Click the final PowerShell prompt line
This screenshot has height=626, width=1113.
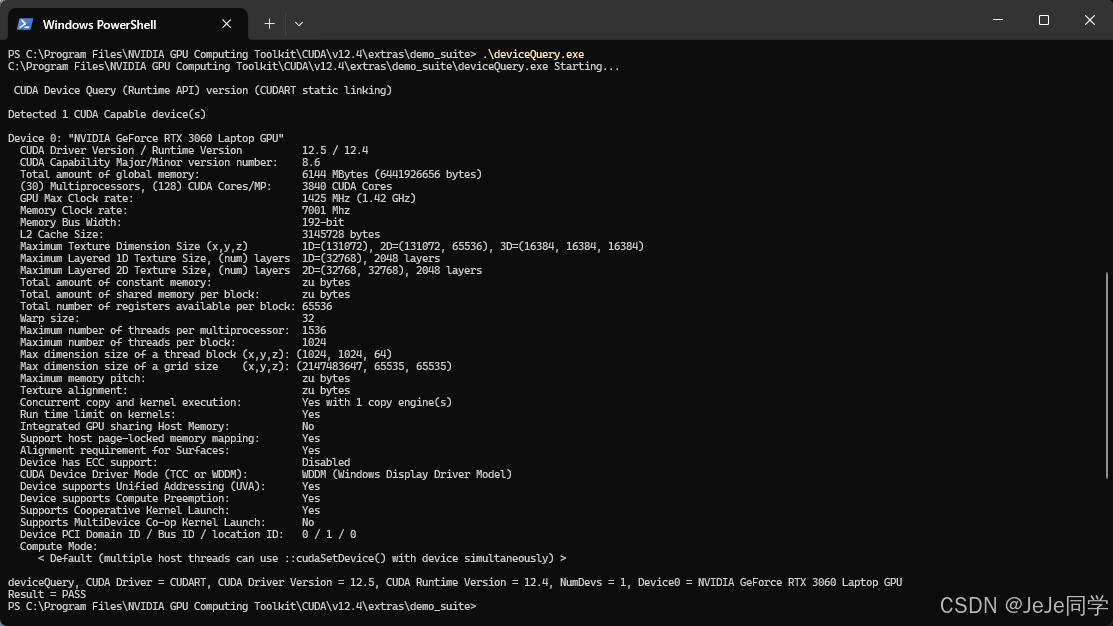coord(242,607)
